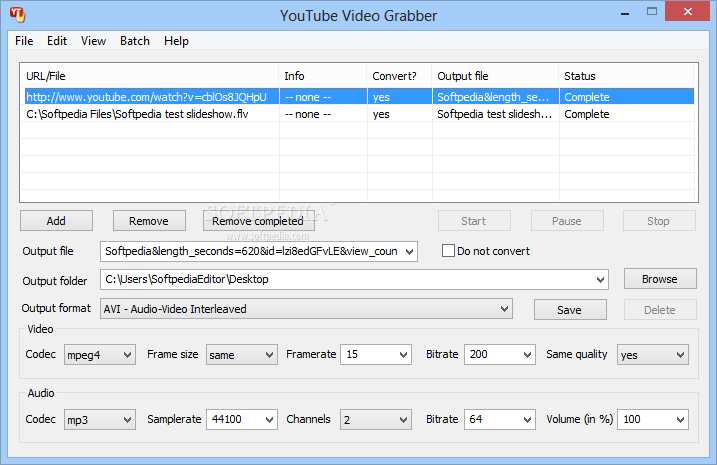Click the Status column header

coord(625,76)
